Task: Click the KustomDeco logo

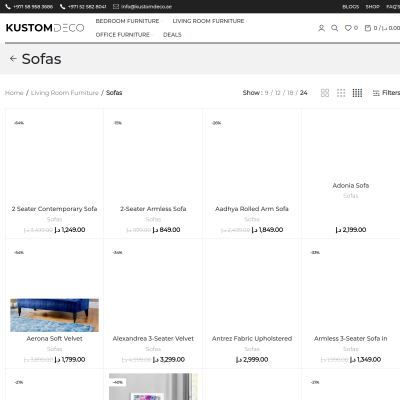Action: click(45, 28)
